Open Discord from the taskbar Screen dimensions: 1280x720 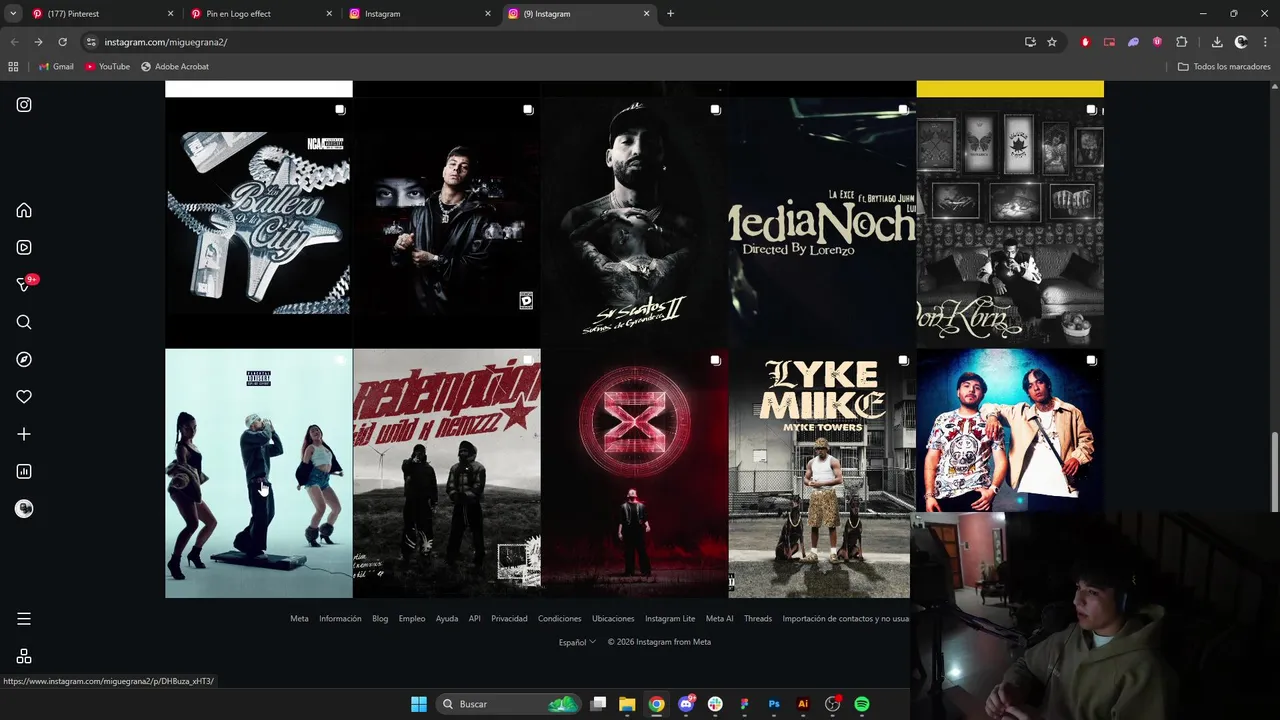point(686,704)
